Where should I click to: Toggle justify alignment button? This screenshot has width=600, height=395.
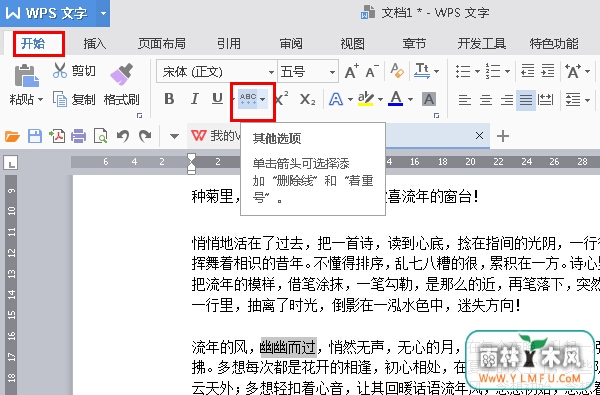(526, 100)
